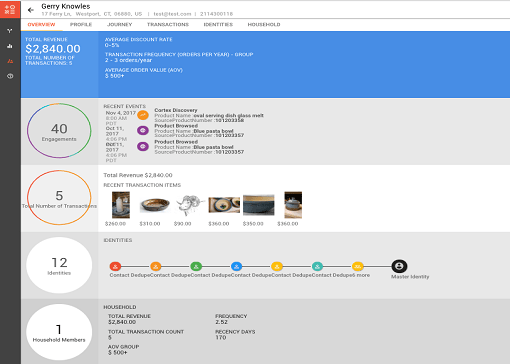Click the '2 - 3 orders/year' frequency value
510x364 pixels.
point(128,60)
